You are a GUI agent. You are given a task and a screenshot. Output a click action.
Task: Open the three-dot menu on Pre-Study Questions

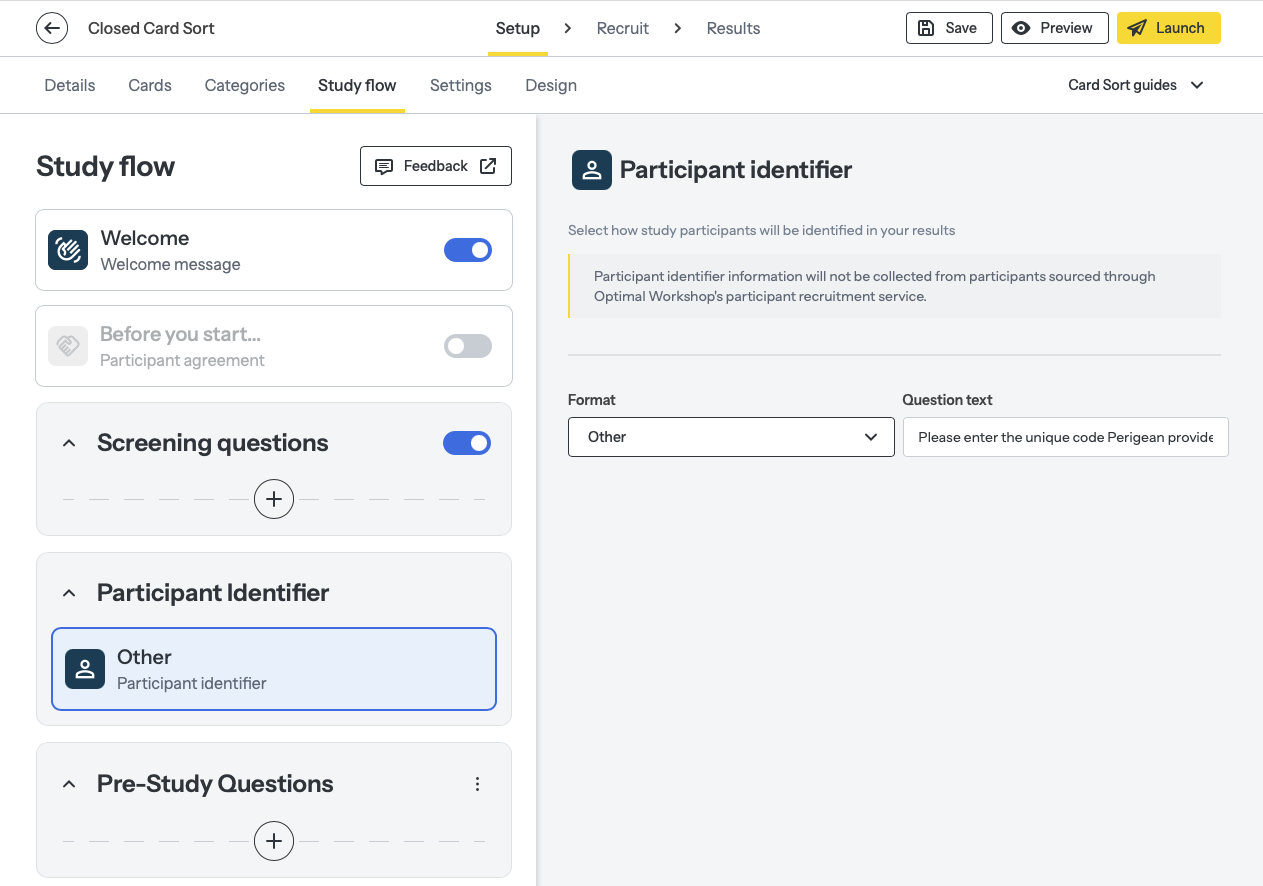pos(477,784)
